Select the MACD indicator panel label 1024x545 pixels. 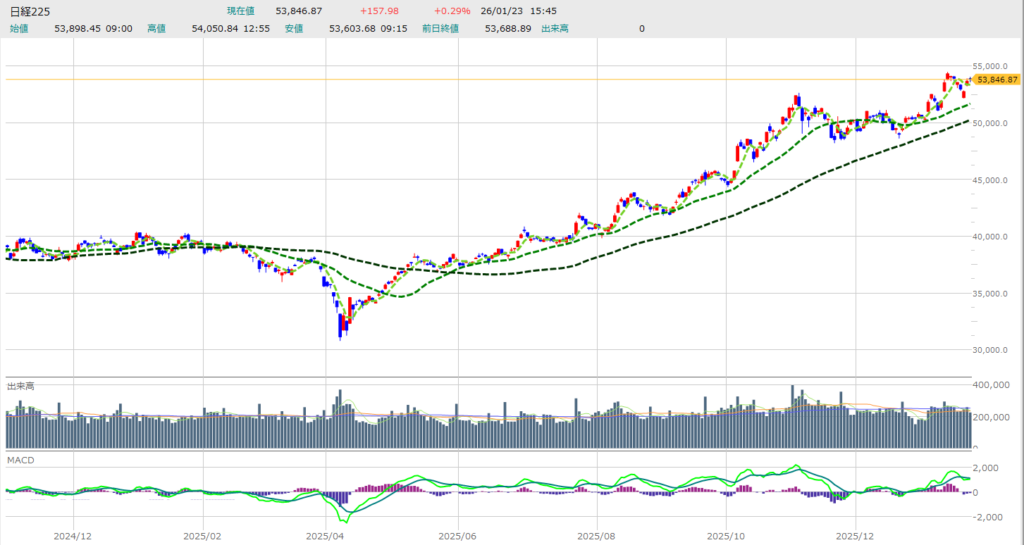20,458
